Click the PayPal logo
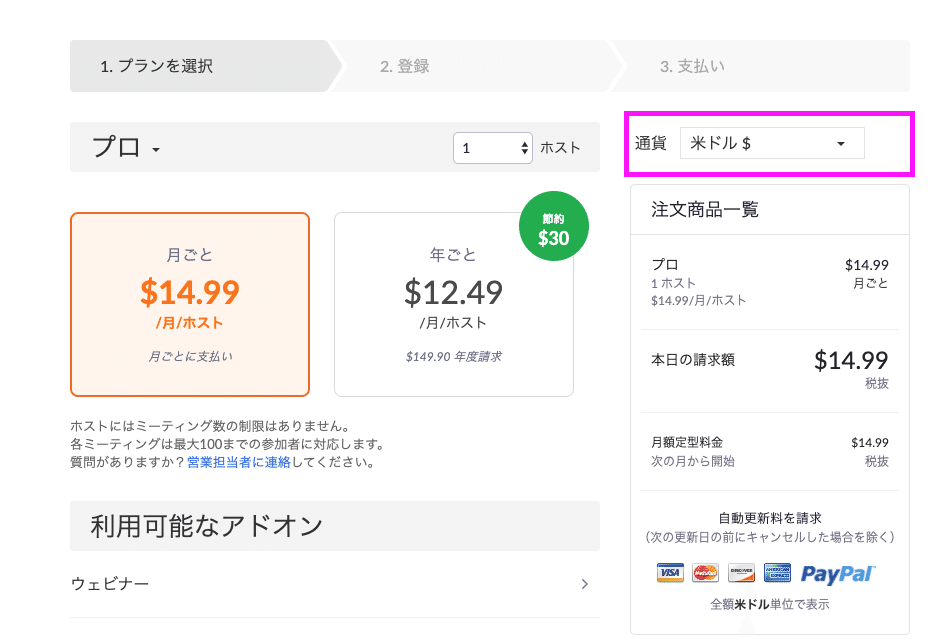This screenshot has width=950, height=641. (x=837, y=572)
